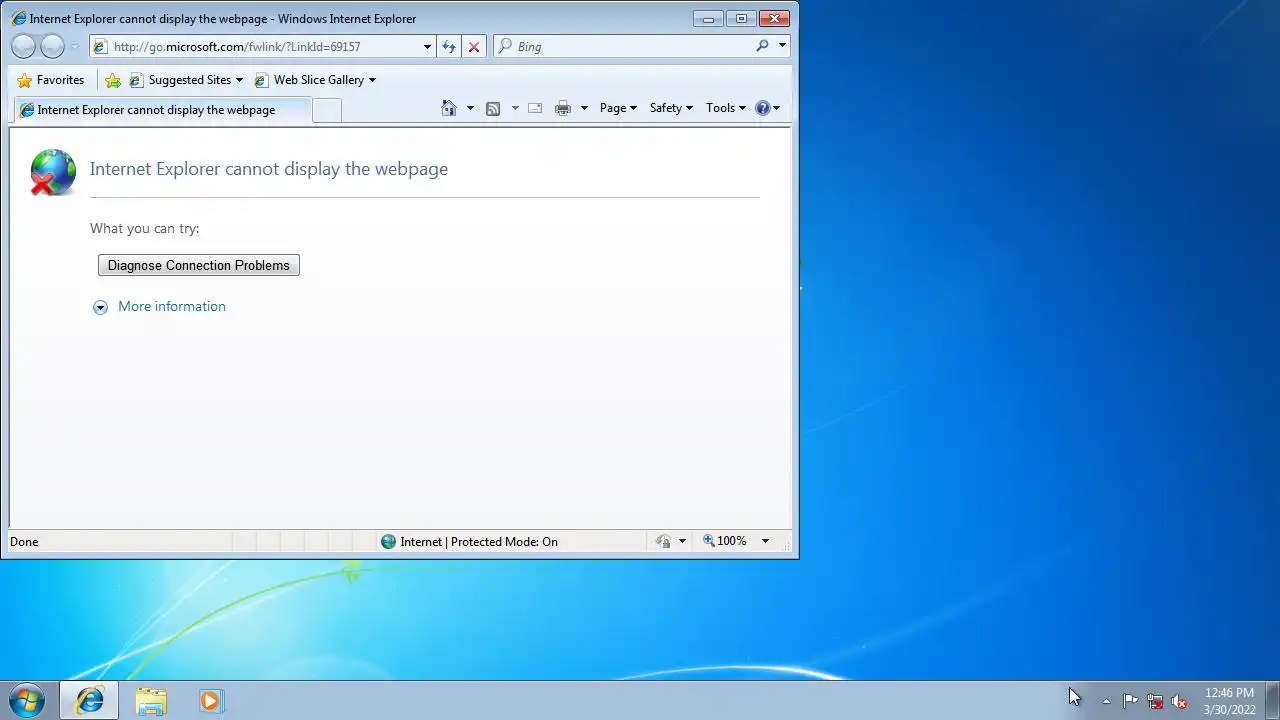
Task: Open the 100% zoom level button
Action: (x=725, y=541)
